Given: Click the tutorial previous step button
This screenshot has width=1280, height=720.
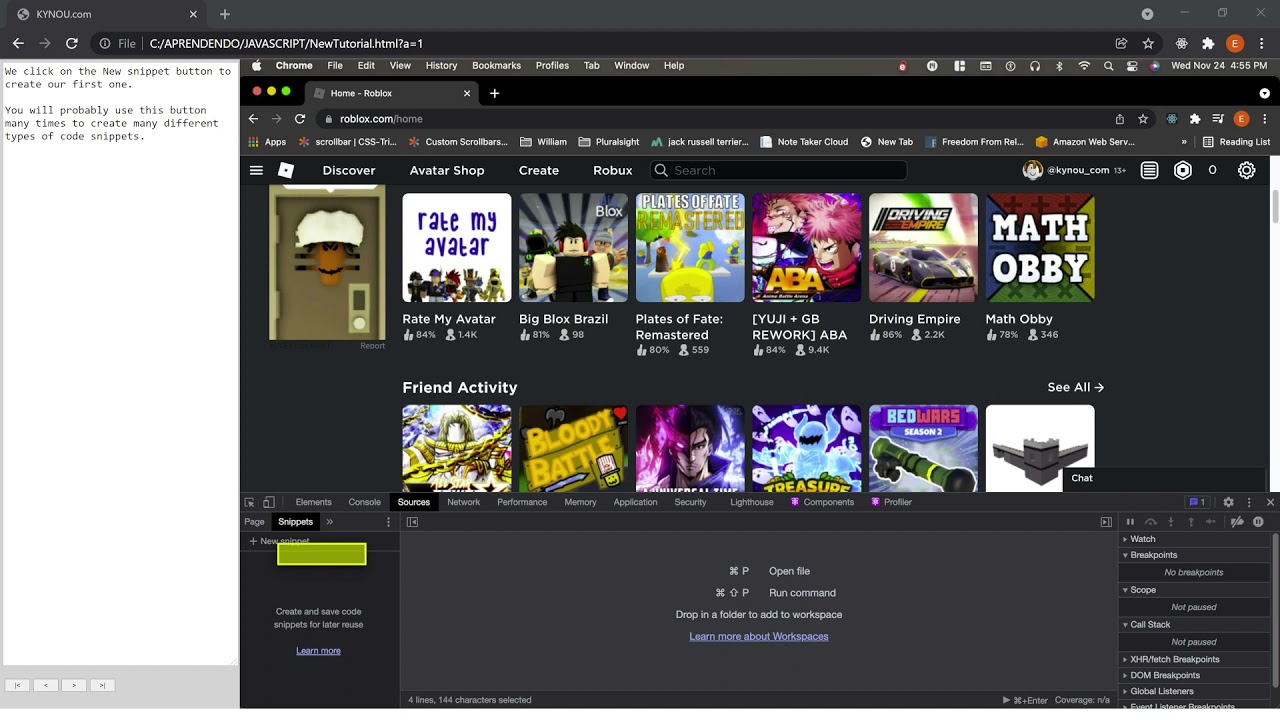Looking at the screenshot, I should (45, 685).
